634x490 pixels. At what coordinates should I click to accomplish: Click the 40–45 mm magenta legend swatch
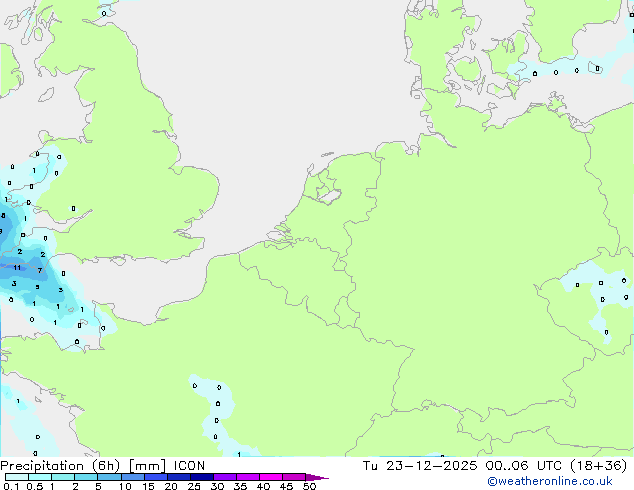(x=271, y=477)
